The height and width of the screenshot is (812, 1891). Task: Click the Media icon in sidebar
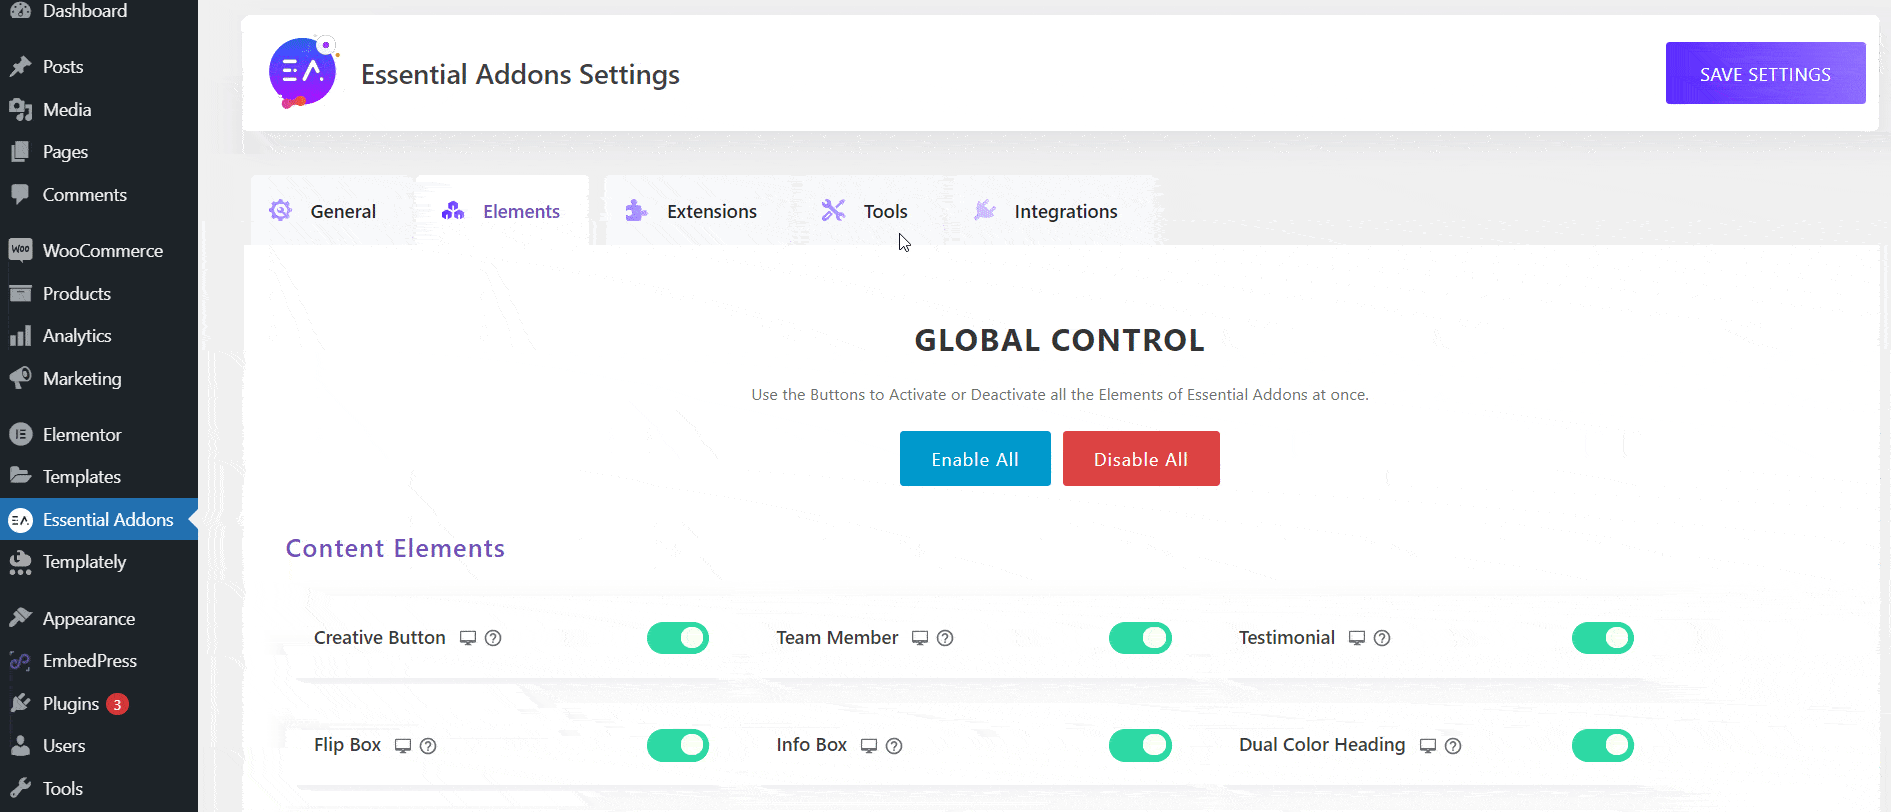point(20,110)
